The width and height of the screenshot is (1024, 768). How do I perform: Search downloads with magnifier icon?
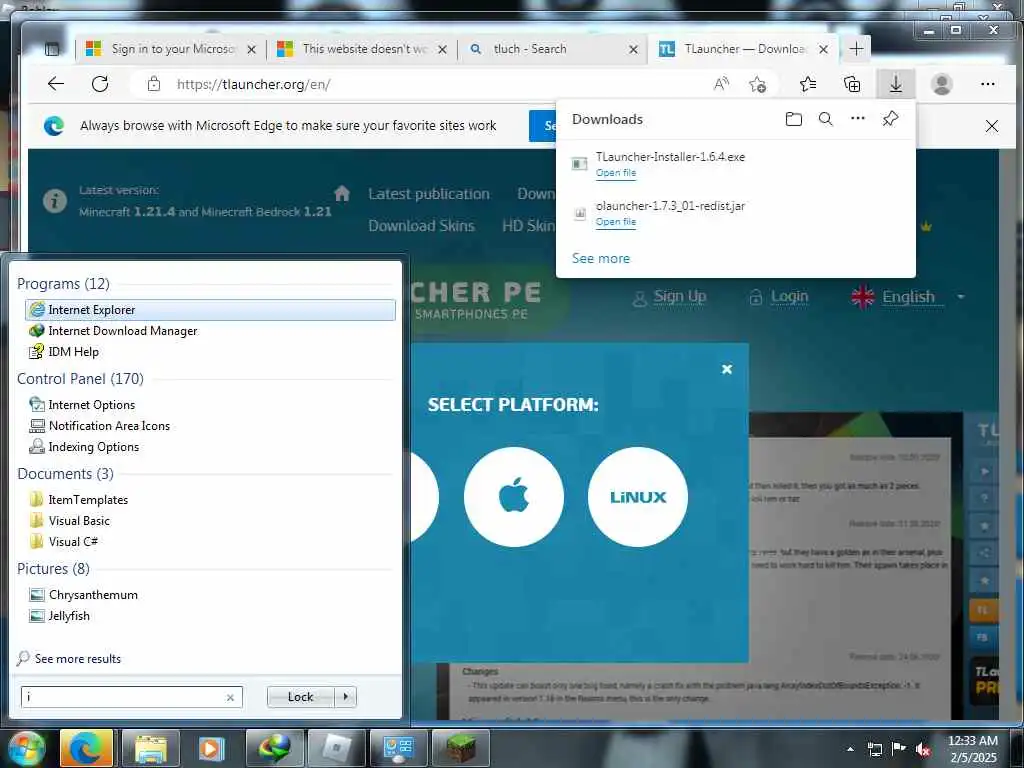click(825, 119)
